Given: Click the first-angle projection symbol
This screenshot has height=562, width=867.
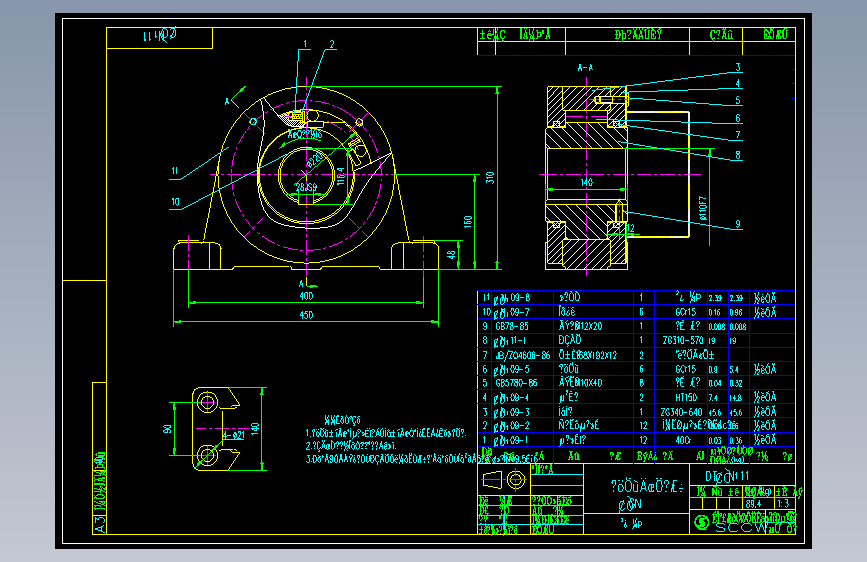Looking at the screenshot, I should tap(504, 480).
